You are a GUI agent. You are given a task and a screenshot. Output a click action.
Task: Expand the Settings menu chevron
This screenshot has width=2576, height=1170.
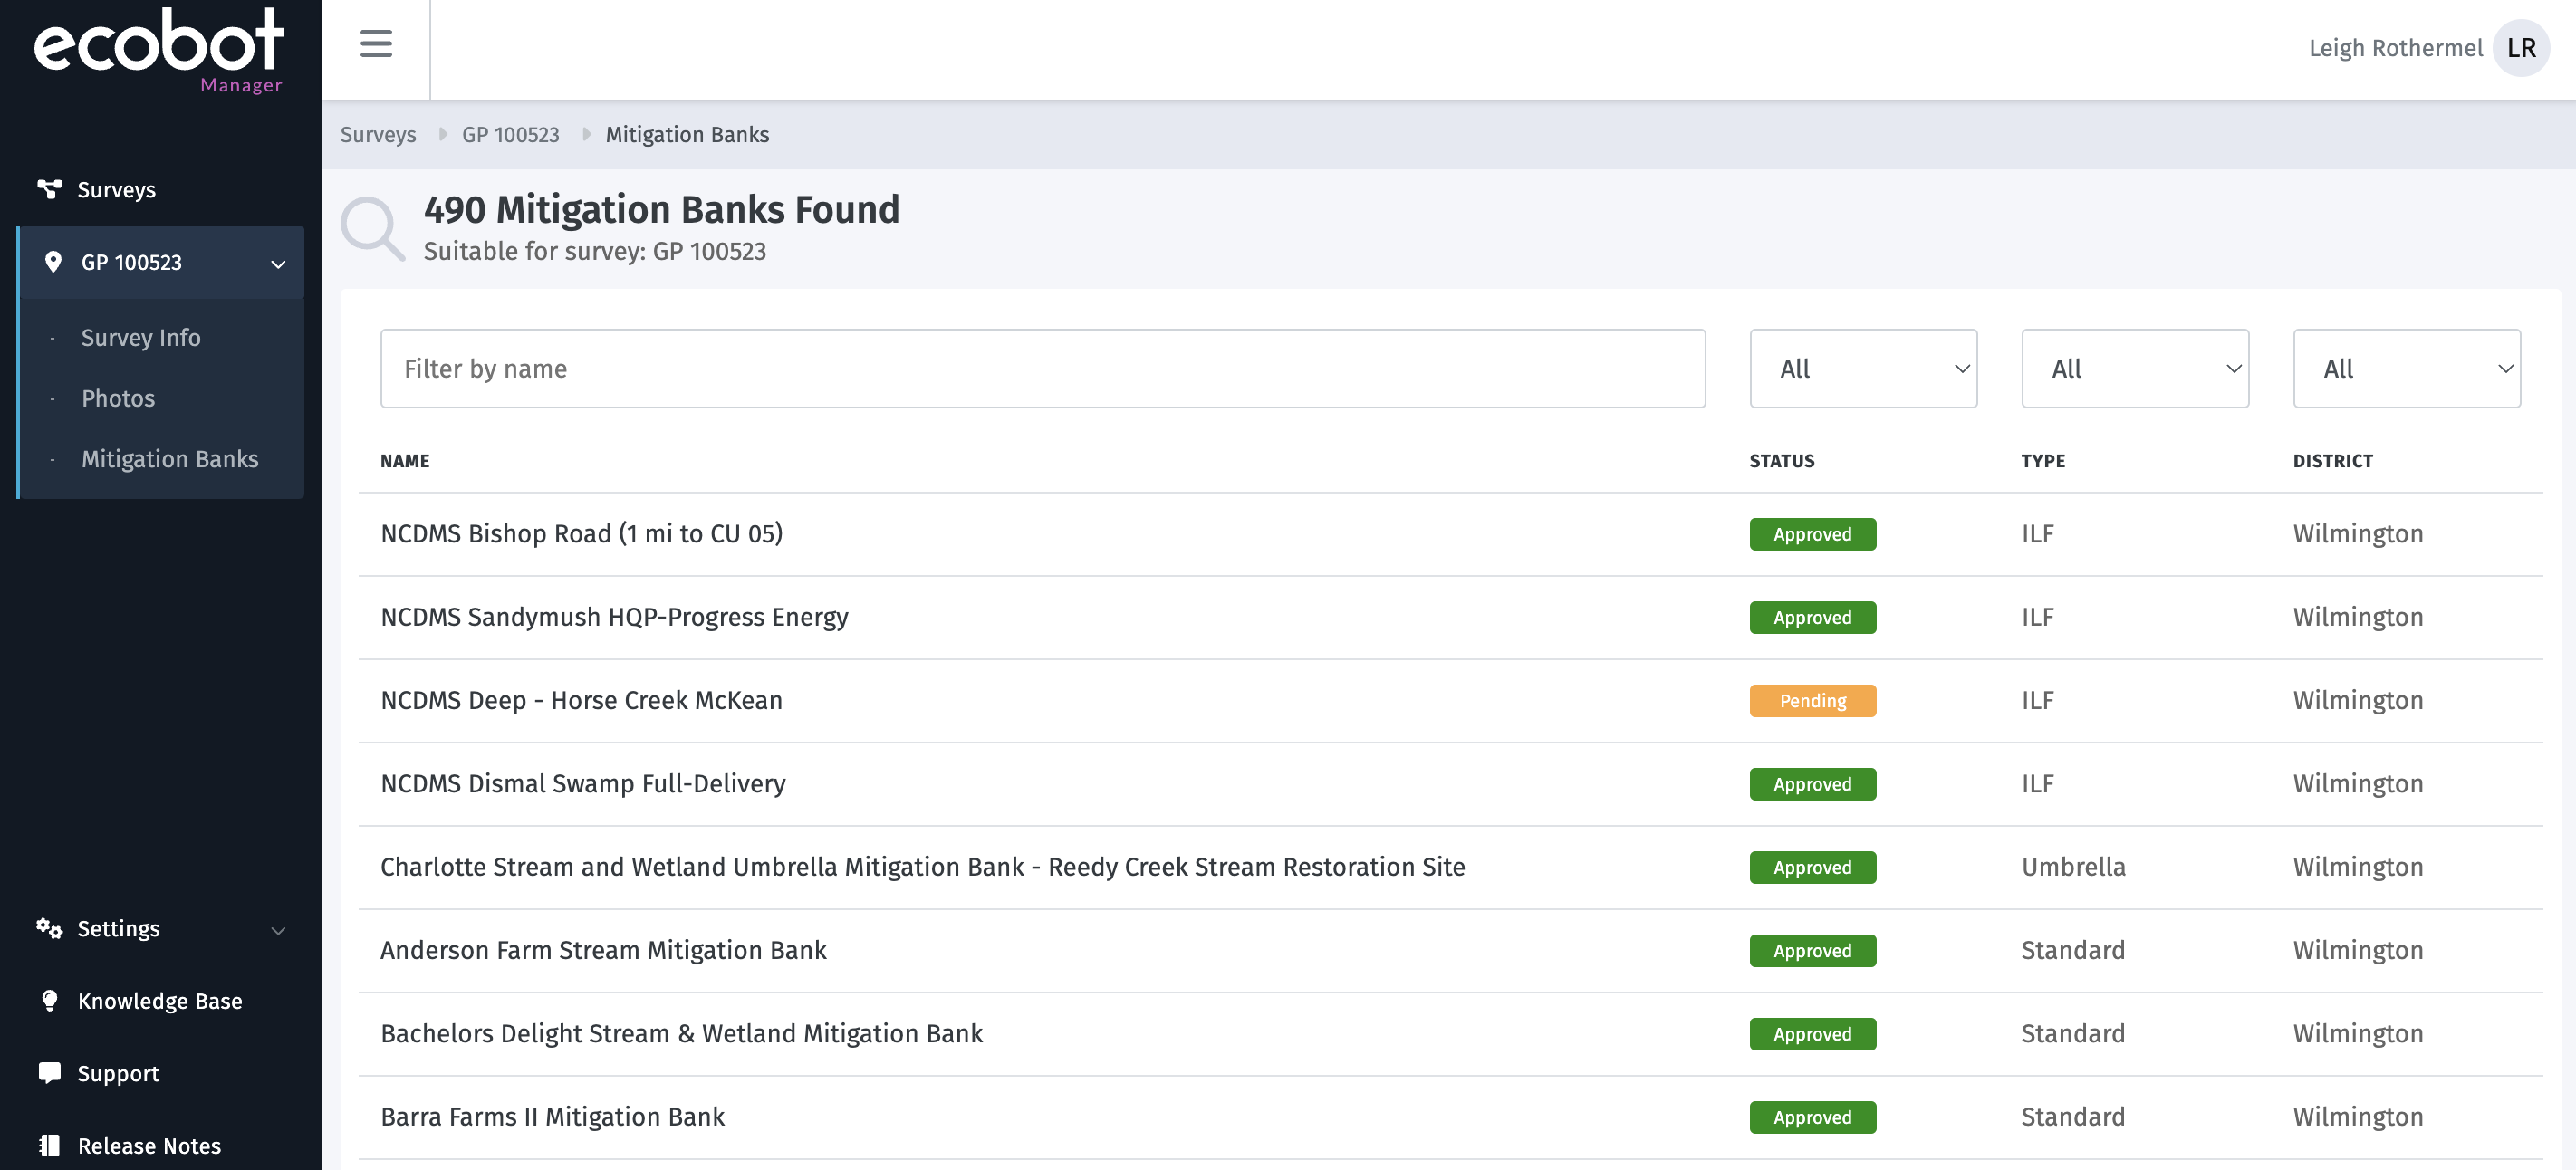coord(278,930)
